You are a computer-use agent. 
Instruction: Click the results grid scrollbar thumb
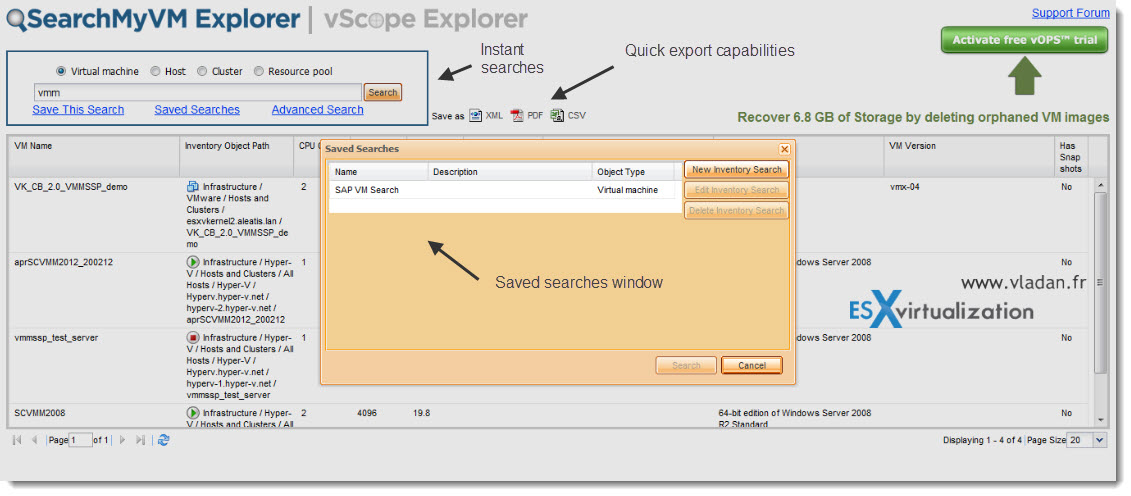pos(1100,282)
